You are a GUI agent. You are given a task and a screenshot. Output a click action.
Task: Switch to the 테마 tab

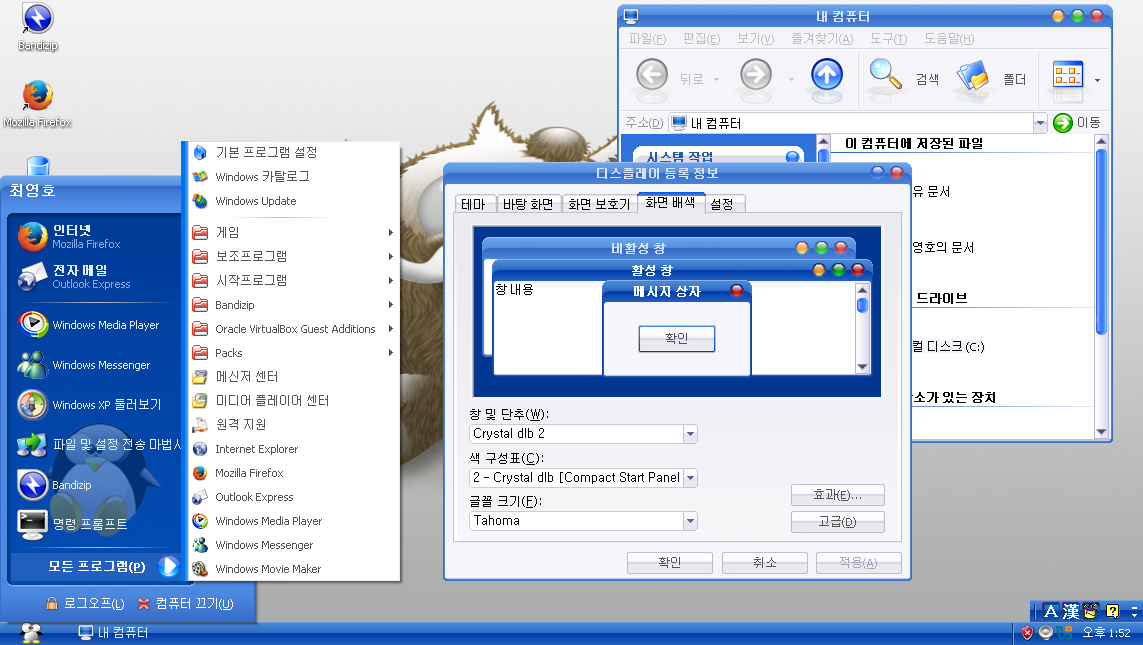coord(474,204)
